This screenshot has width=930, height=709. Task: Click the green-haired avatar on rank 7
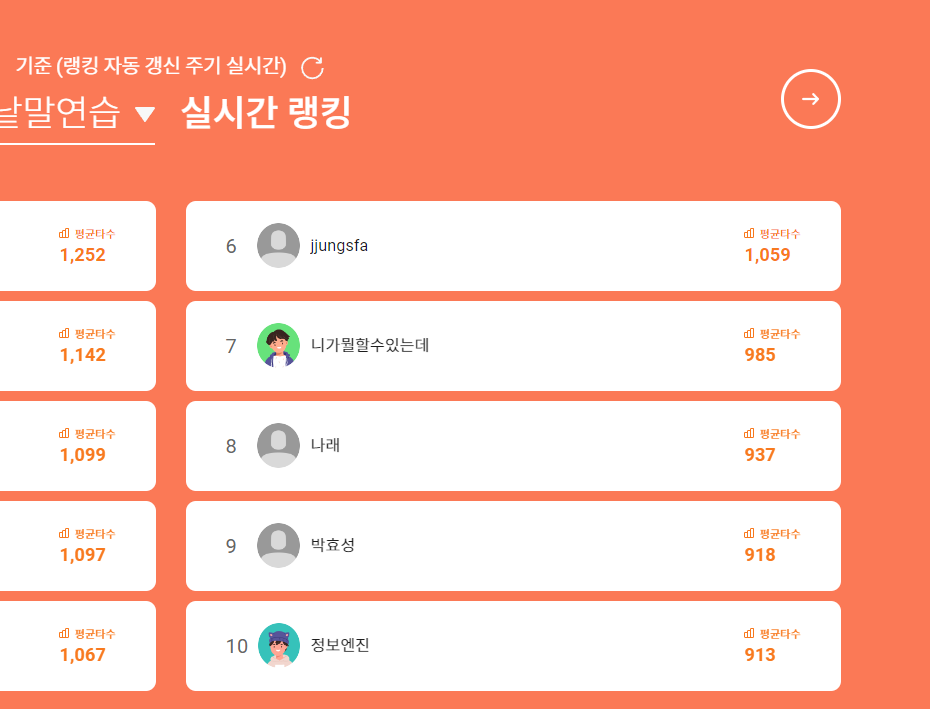click(x=278, y=345)
